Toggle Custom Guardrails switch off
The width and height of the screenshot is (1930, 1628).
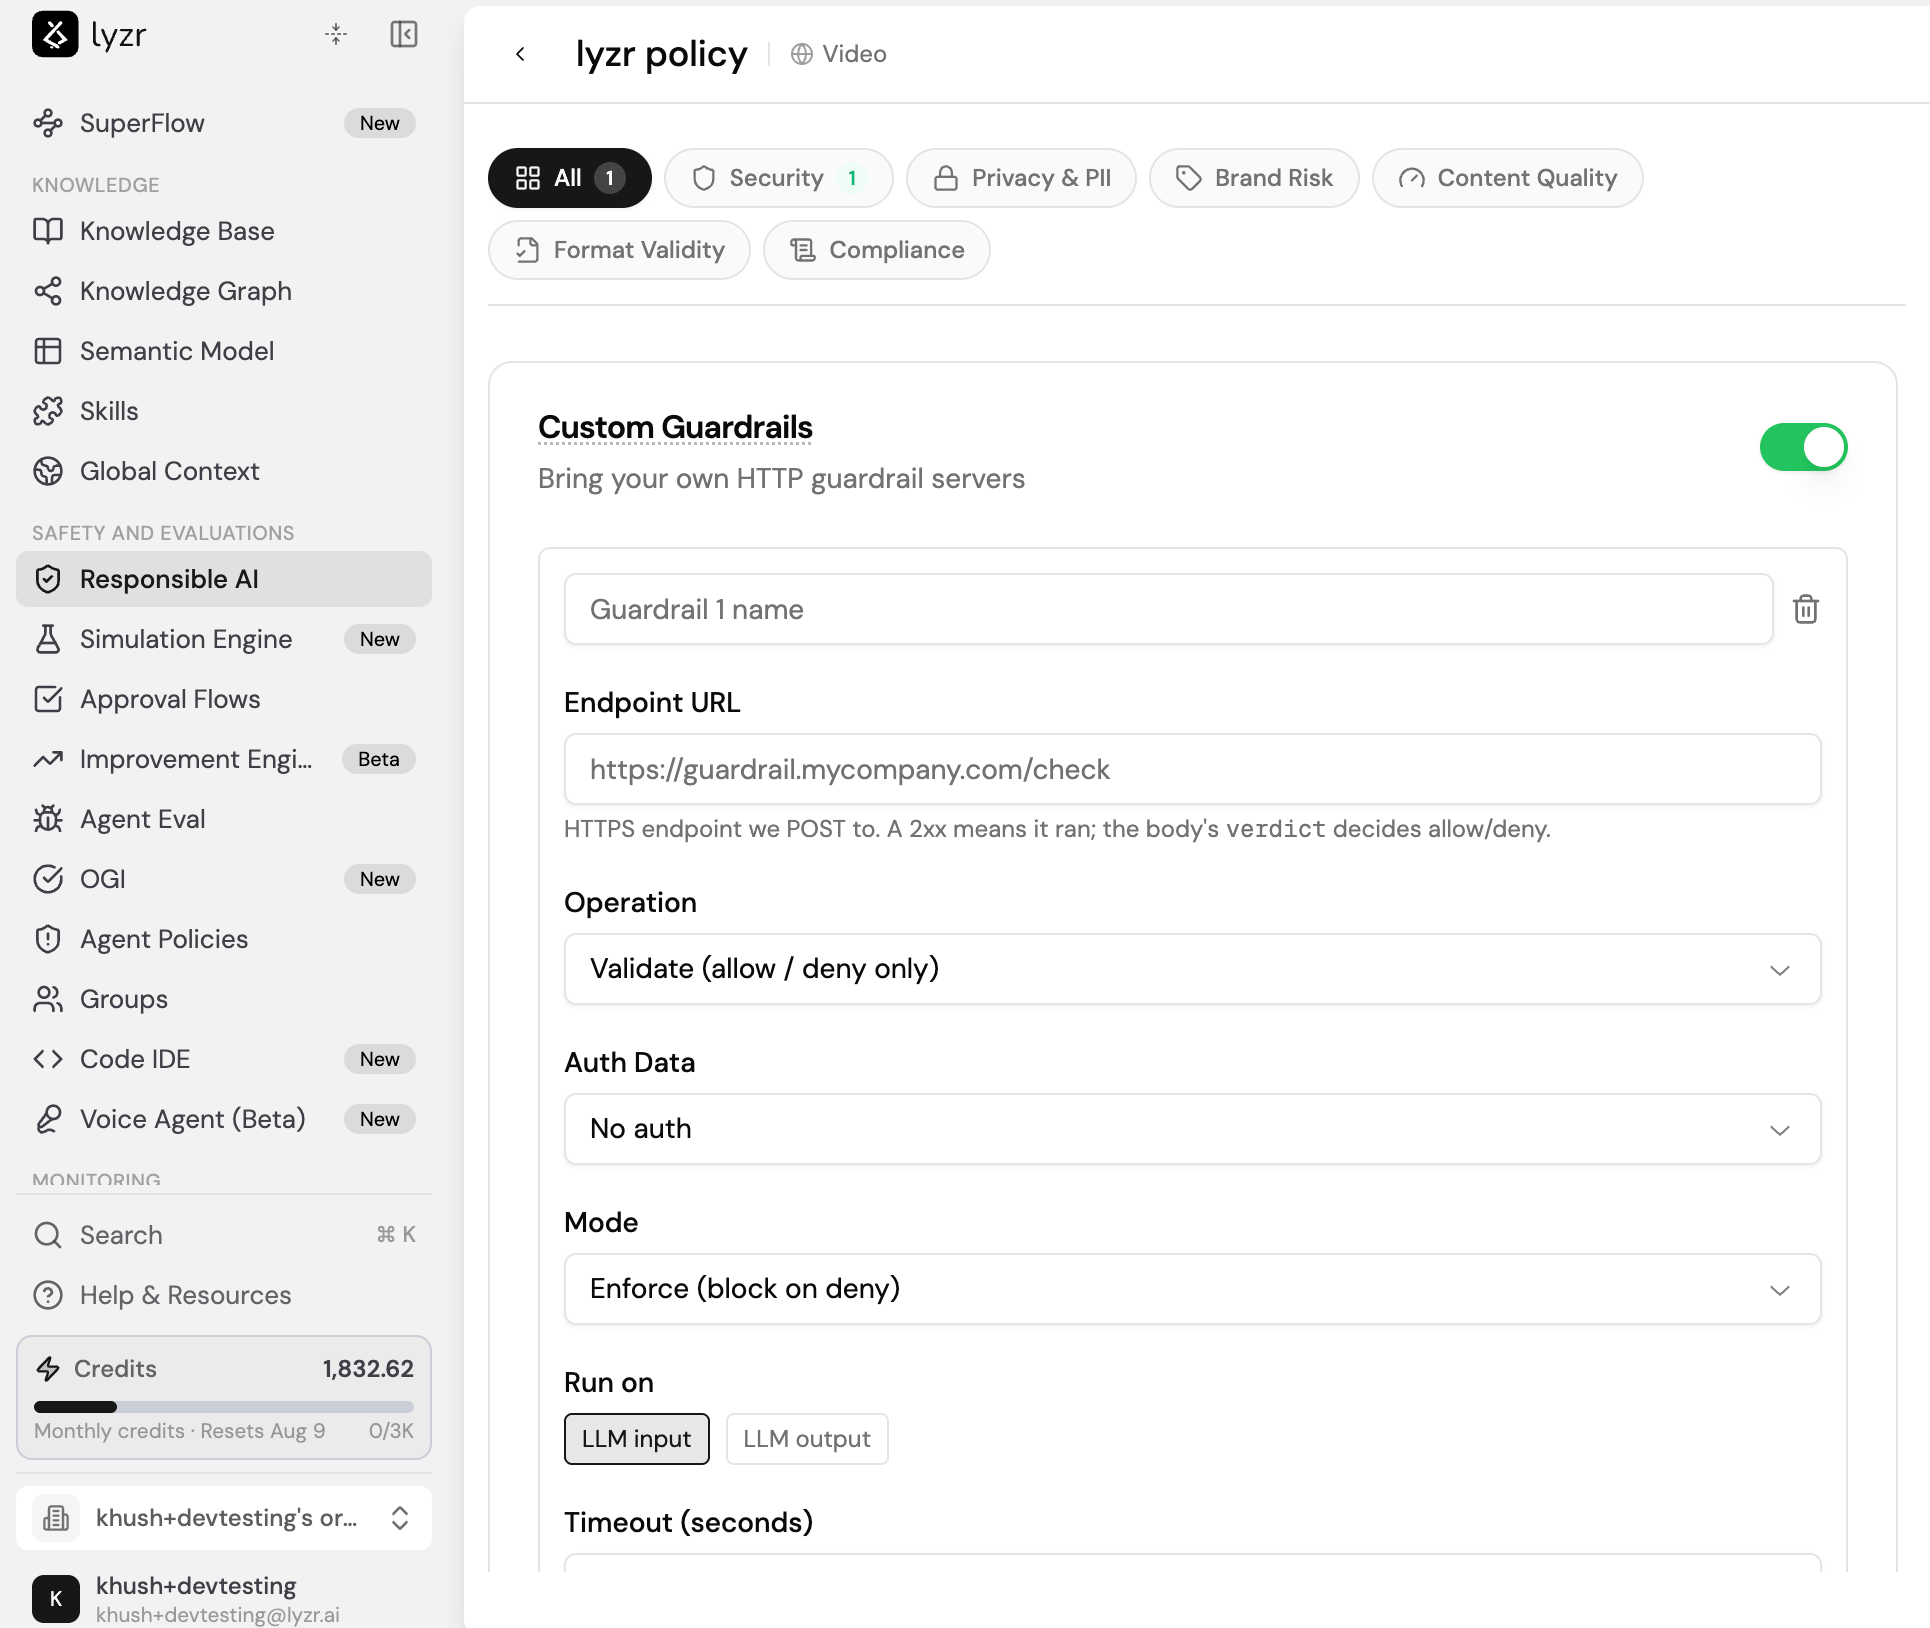tap(1803, 447)
